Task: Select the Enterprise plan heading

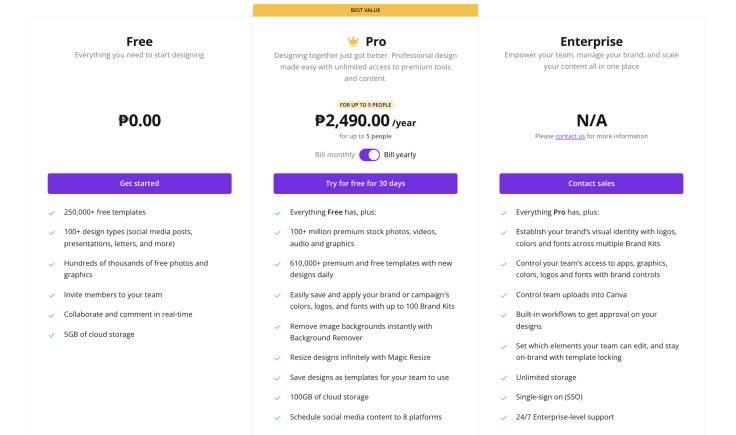Action: point(591,42)
